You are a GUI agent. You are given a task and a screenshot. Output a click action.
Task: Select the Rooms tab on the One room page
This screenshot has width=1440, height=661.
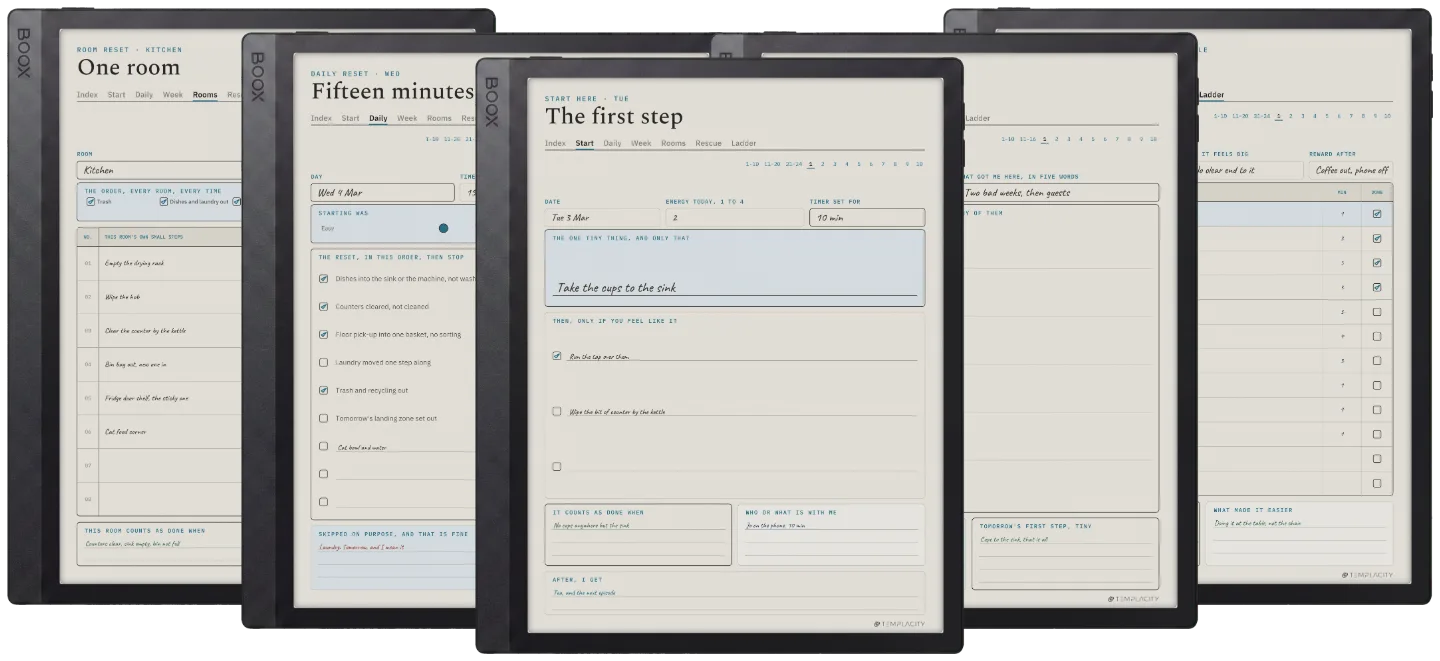(205, 95)
